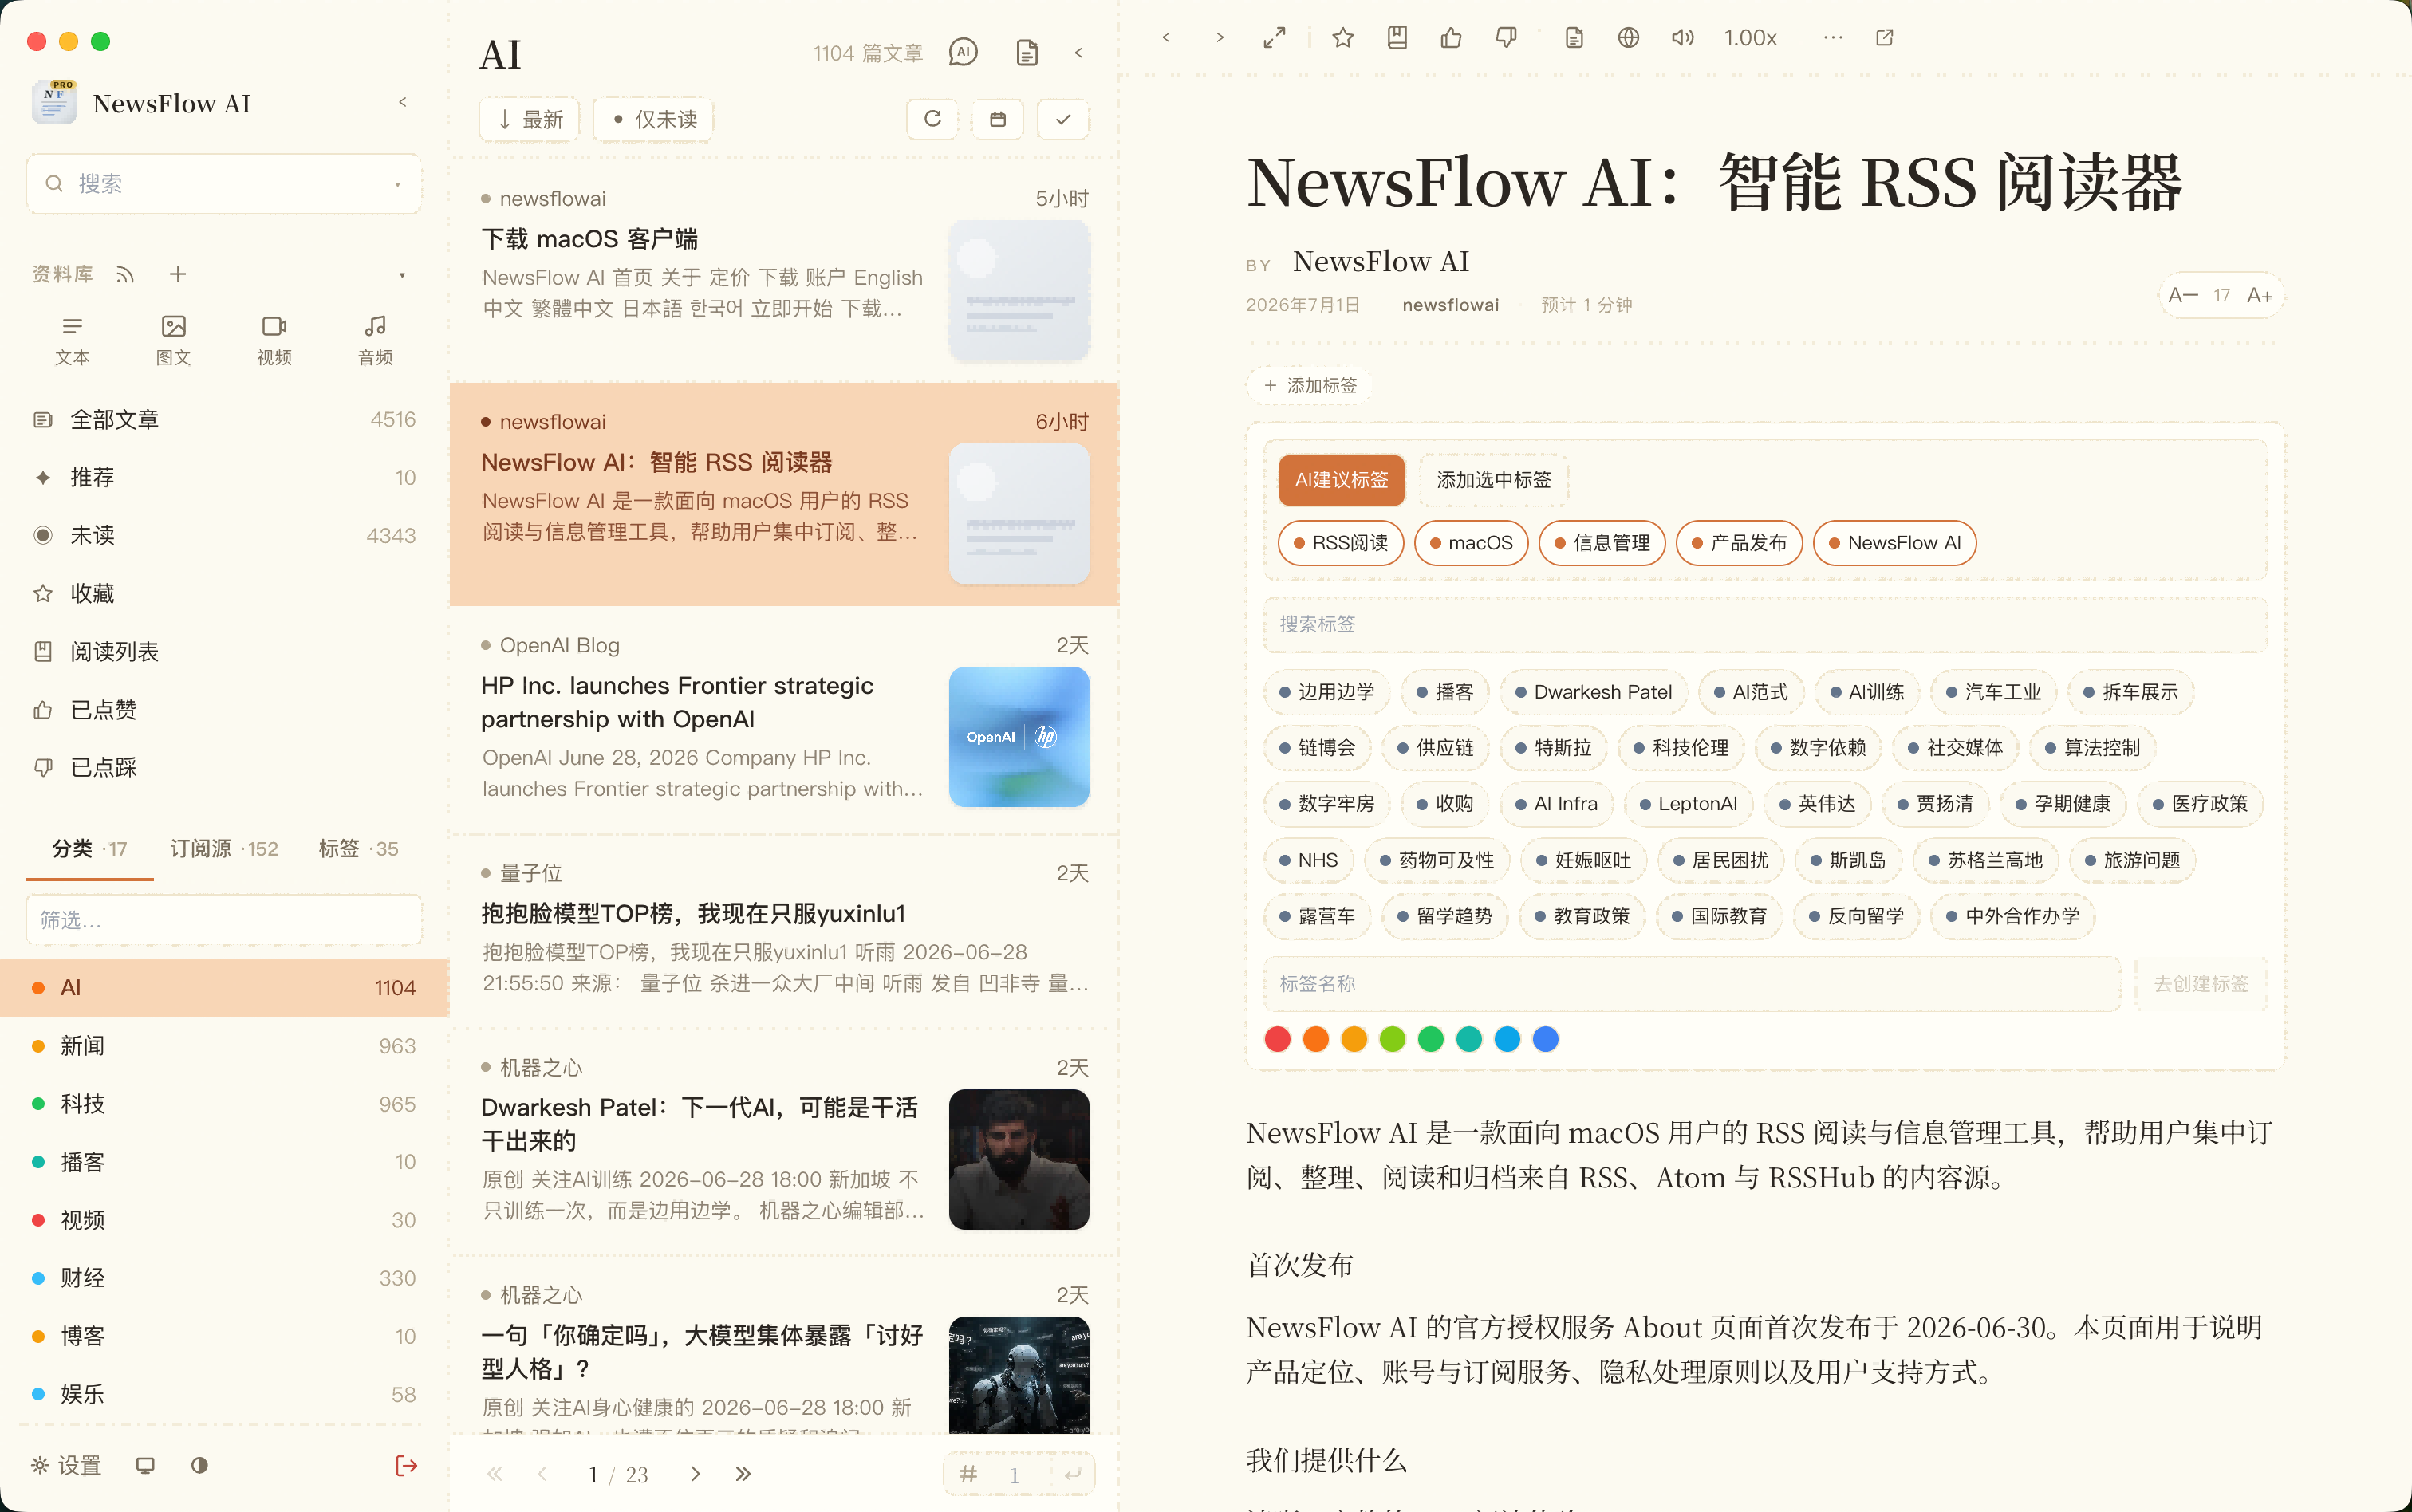Open article in external browser
Image resolution: width=2412 pixels, height=1512 pixels.
point(1885,38)
